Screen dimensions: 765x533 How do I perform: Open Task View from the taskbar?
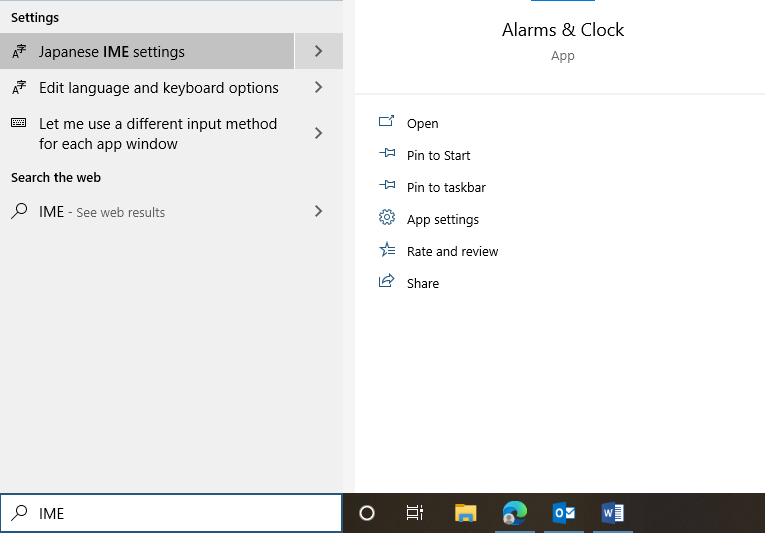pos(415,513)
